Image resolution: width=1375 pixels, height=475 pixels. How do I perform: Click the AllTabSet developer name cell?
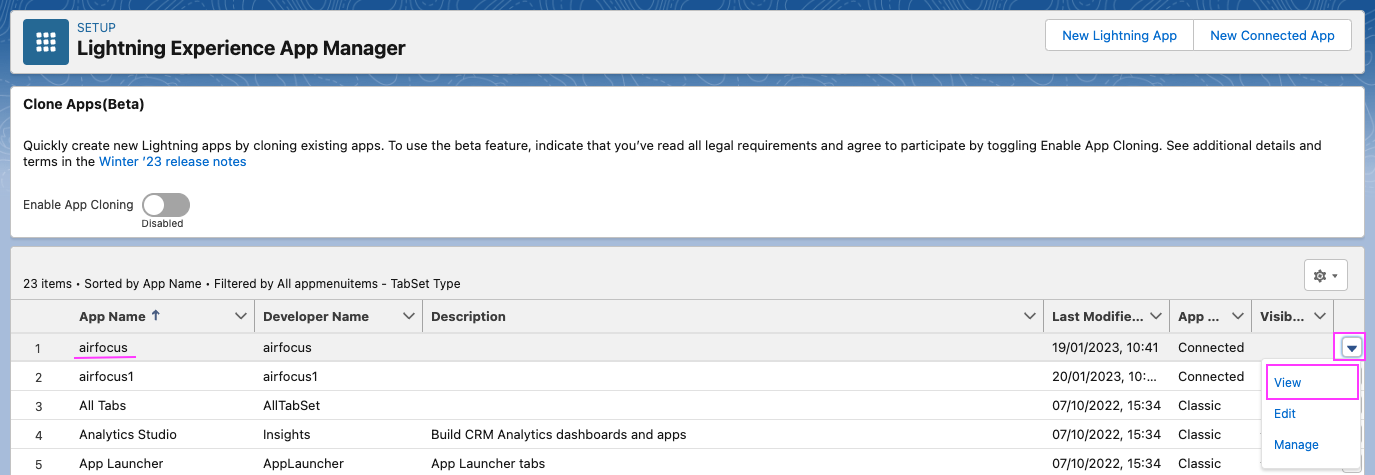pos(291,406)
